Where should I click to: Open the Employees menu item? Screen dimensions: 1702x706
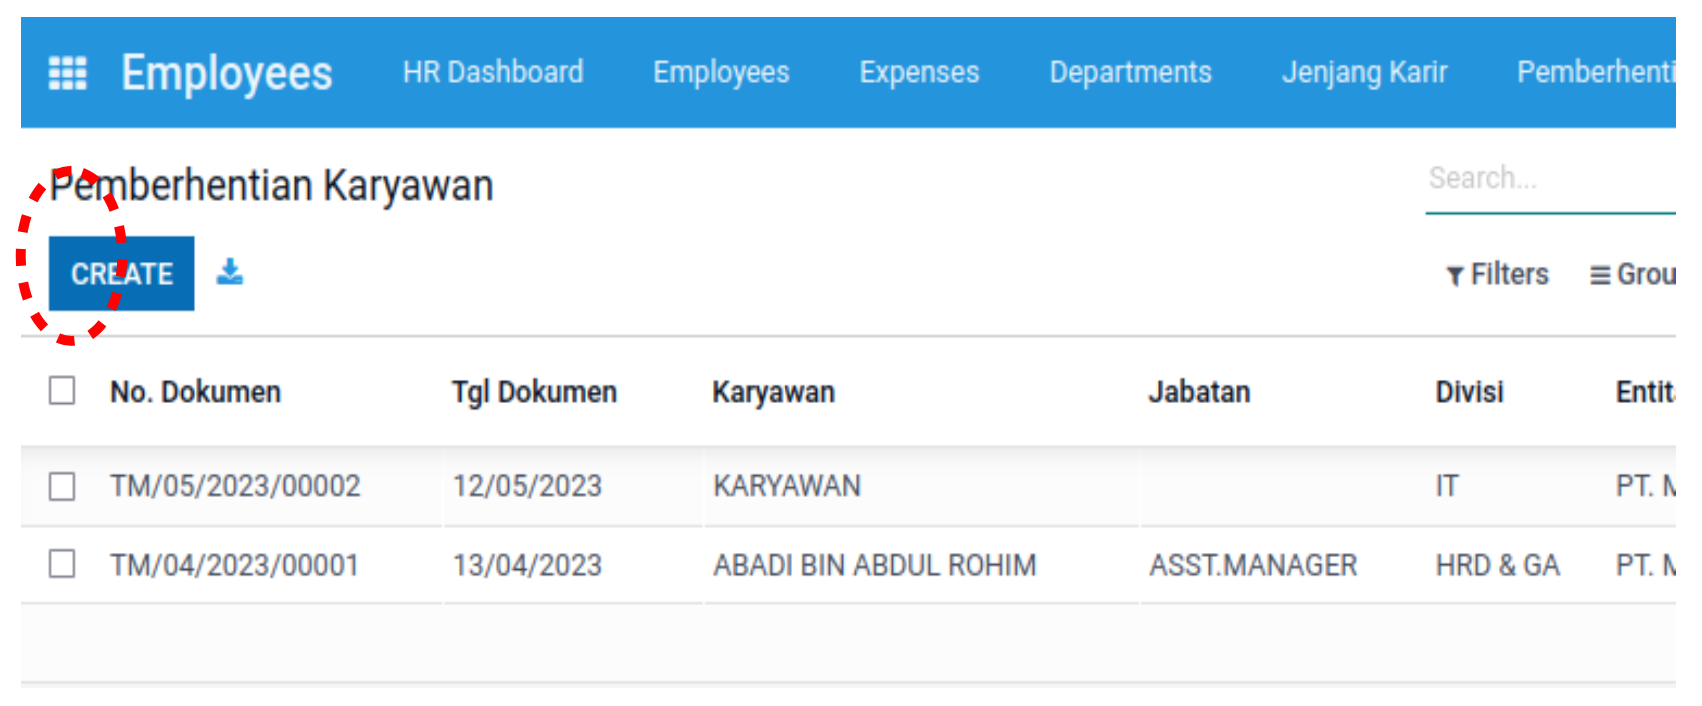coord(721,72)
